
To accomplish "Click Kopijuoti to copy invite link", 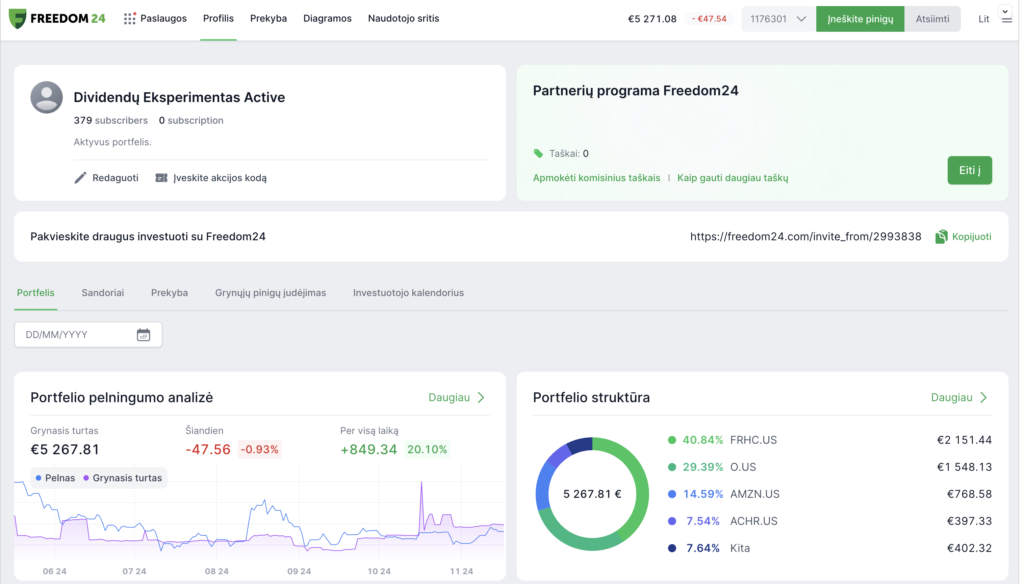I will pyautogui.click(x=971, y=236).
